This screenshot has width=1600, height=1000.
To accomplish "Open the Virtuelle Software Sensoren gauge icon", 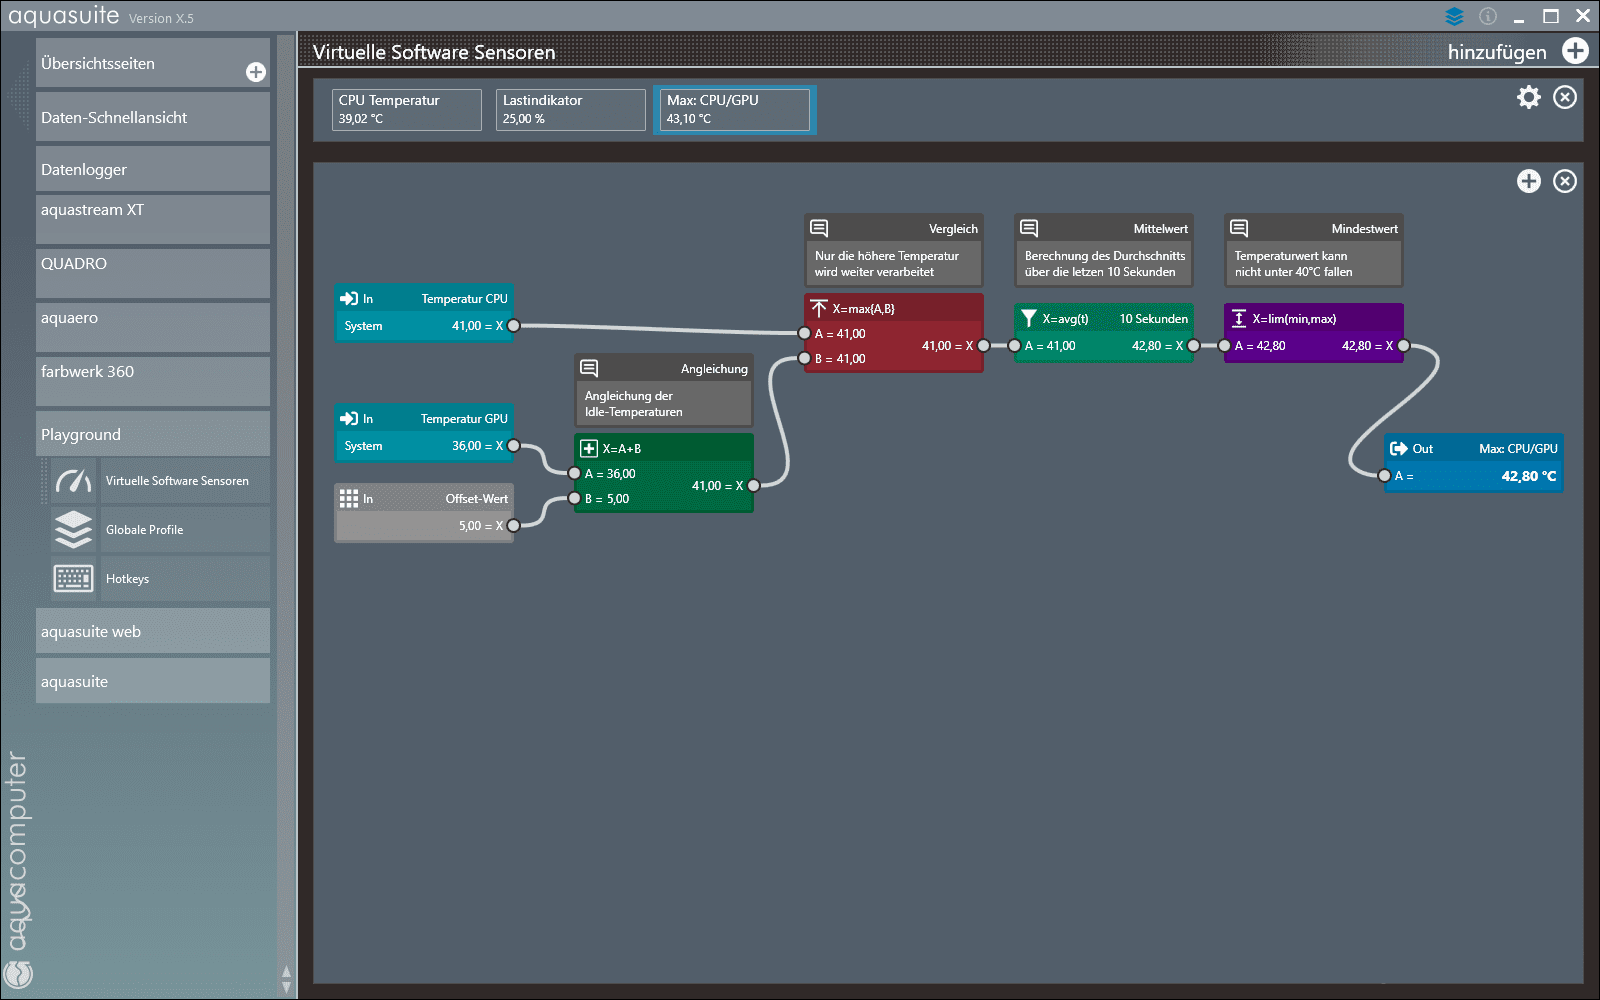I will click(74, 481).
